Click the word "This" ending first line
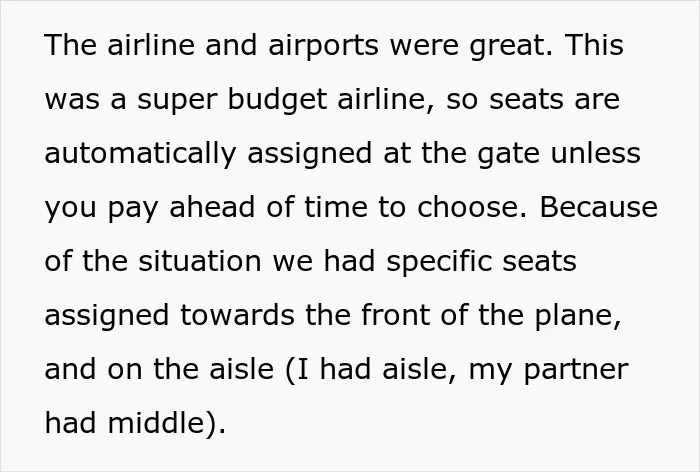 tap(594, 45)
